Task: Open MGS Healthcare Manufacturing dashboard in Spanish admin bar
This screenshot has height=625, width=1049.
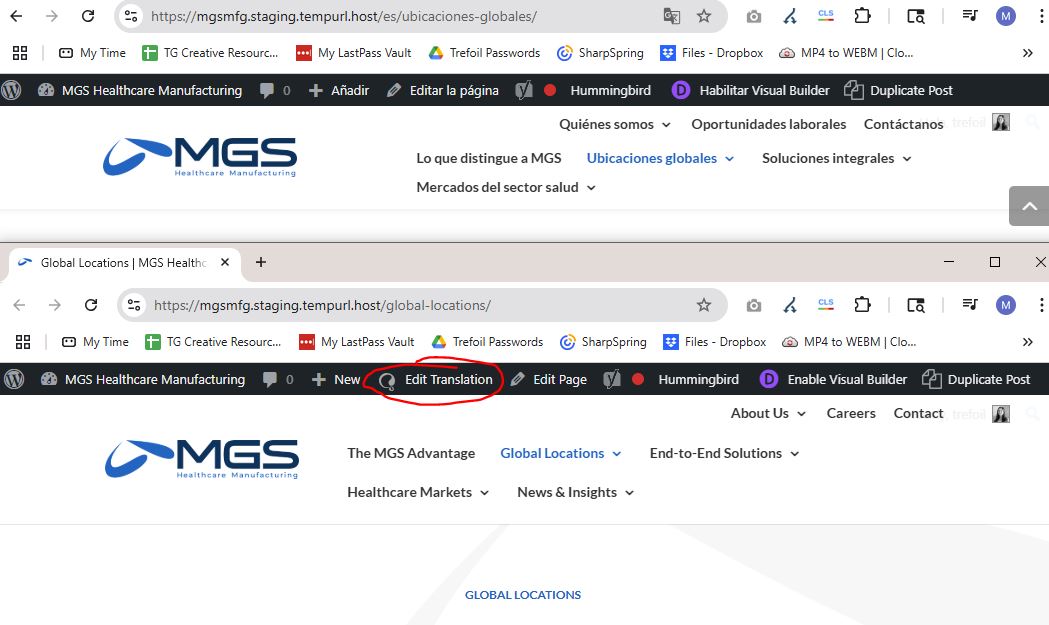Action: (140, 90)
